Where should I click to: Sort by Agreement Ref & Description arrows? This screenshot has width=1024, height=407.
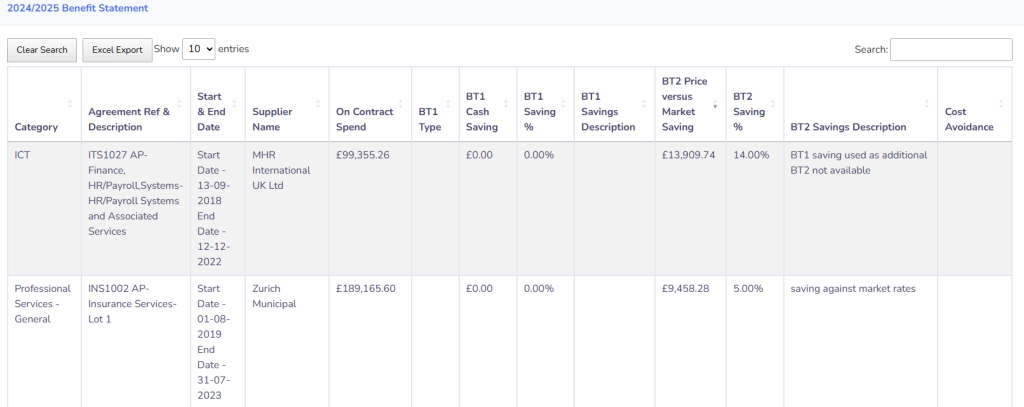pyautogui.click(x=180, y=104)
